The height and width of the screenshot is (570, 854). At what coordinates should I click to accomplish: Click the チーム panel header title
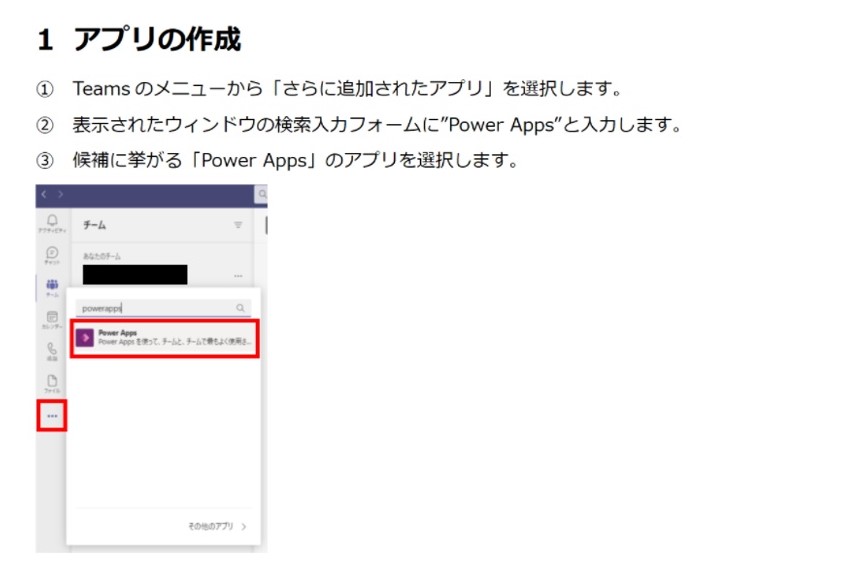click(x=95, y=225)
